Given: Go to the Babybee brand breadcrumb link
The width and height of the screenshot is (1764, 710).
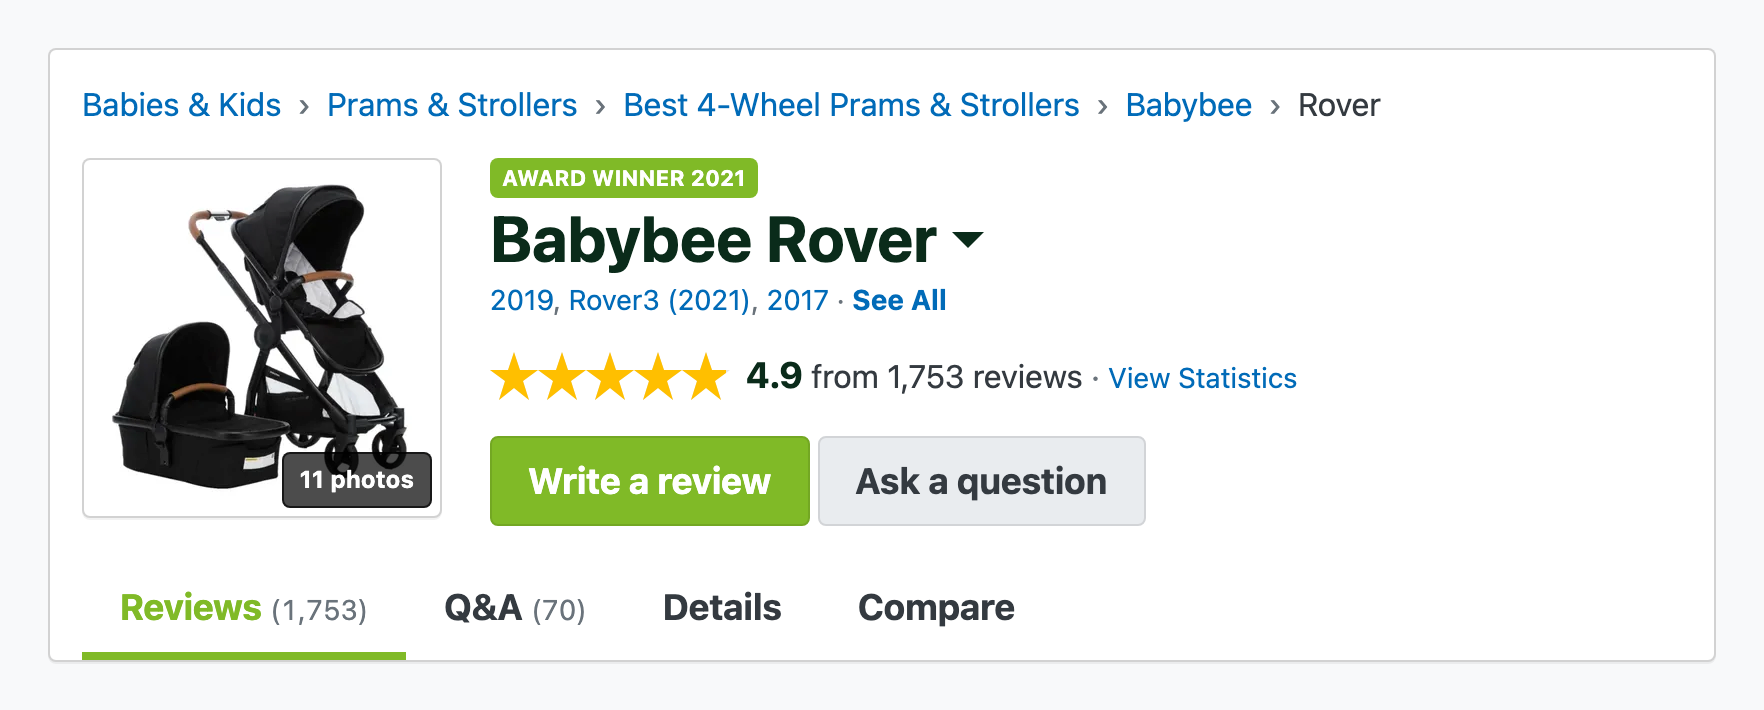Looking at the screenshot, I should [1188, 105].
